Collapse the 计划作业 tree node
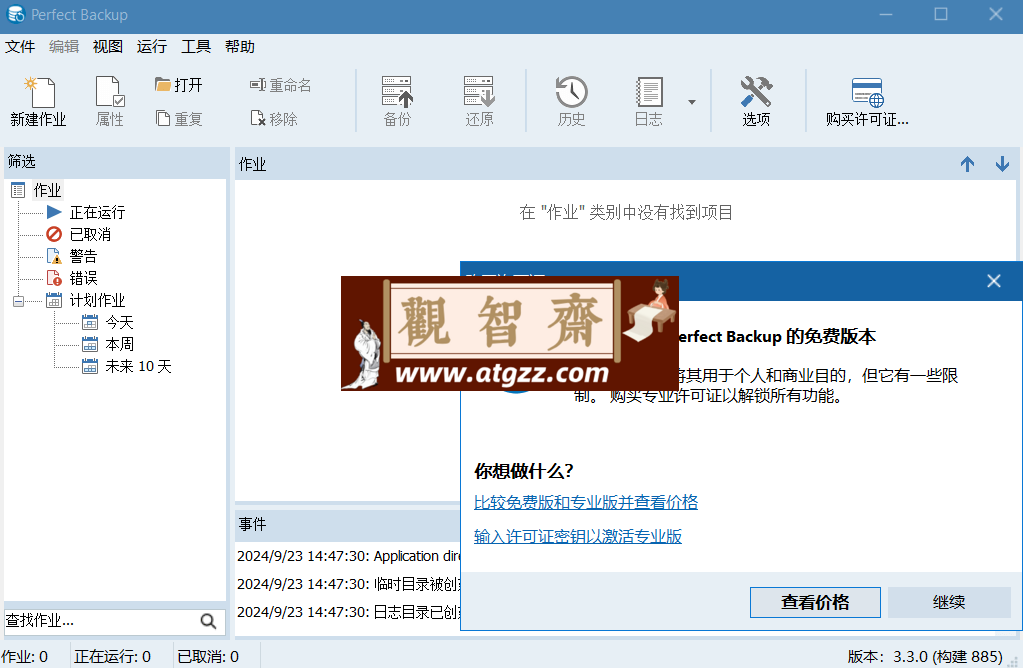The height and width of the screenshot is (668, 1023). click(18, 301)
